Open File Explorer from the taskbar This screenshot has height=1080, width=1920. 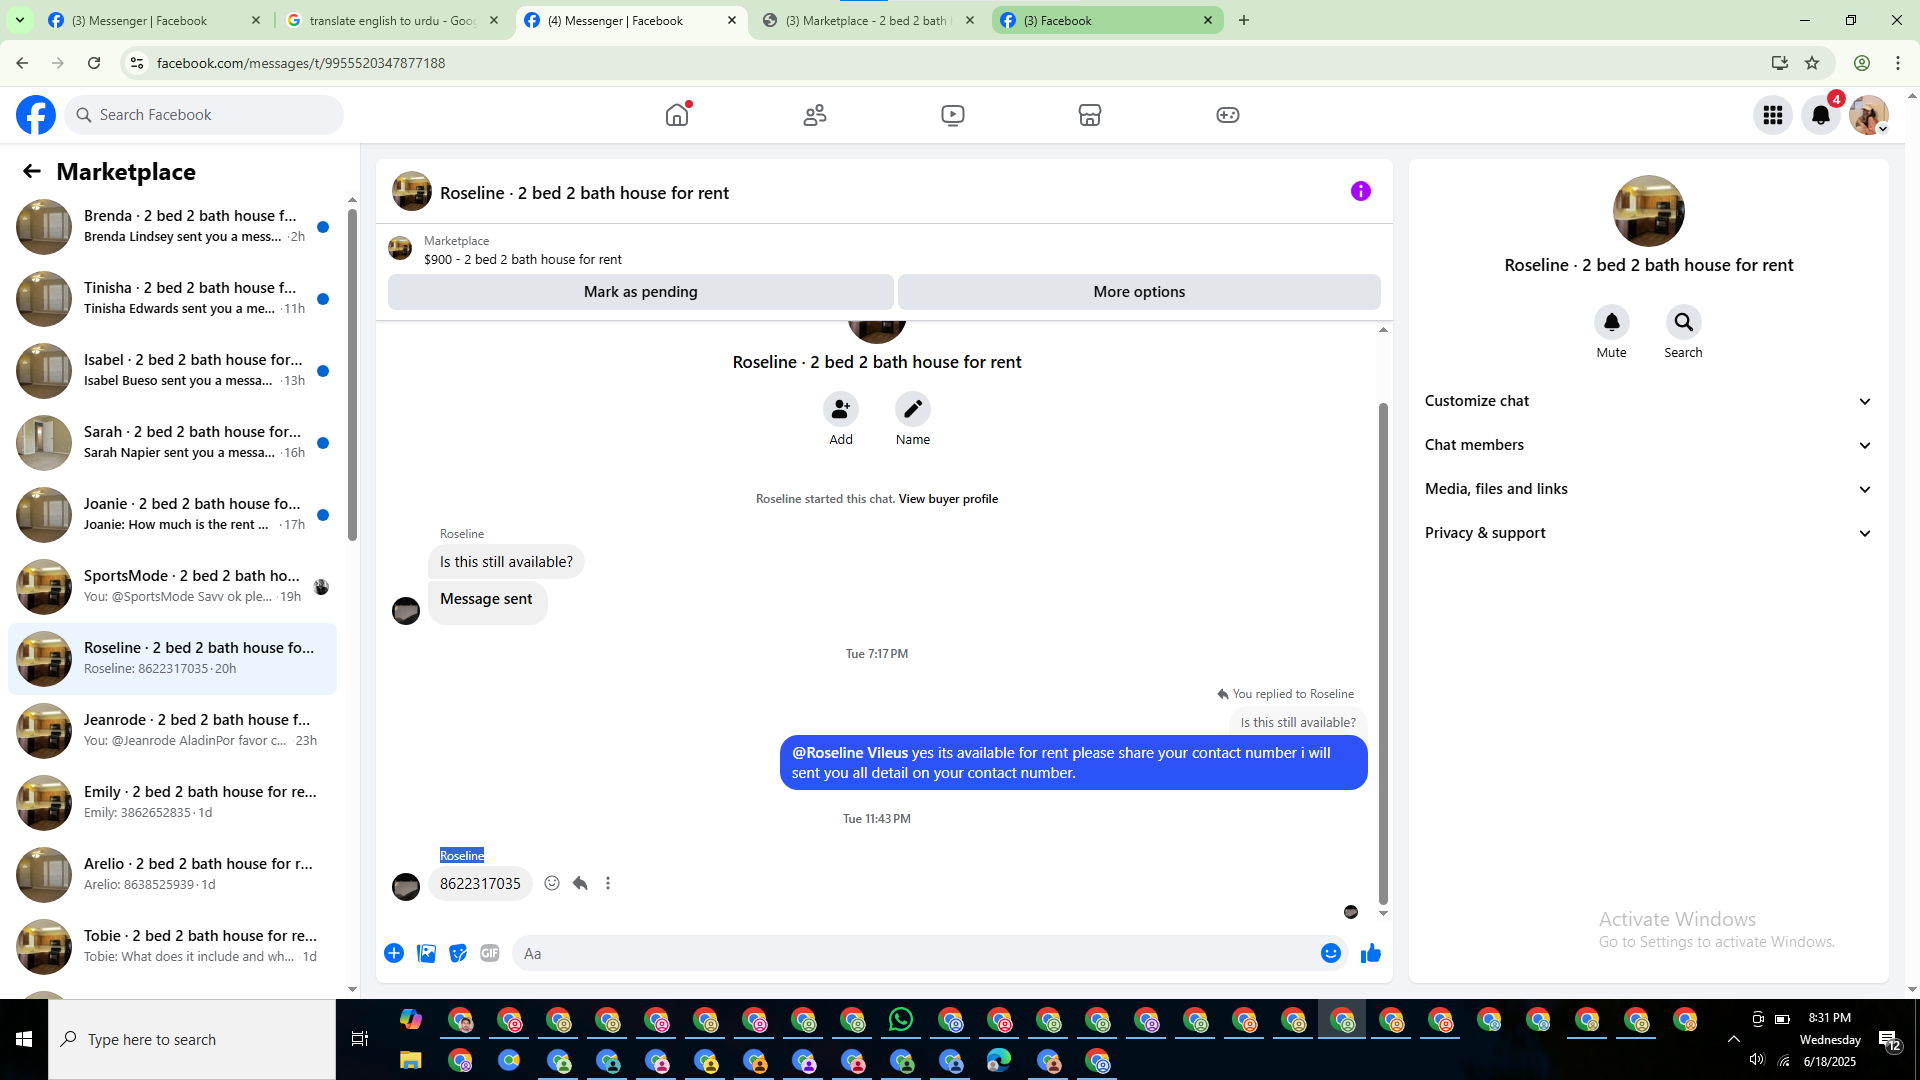click(x=411, y=1060)
